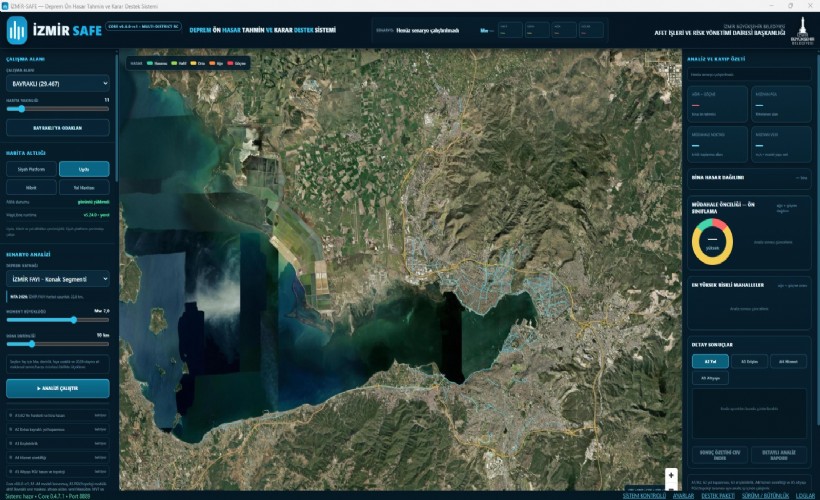The width and height of the screenshot is (820, 500).
Task: Click the İZMİR SAFE logo icon
Action: 17,30
